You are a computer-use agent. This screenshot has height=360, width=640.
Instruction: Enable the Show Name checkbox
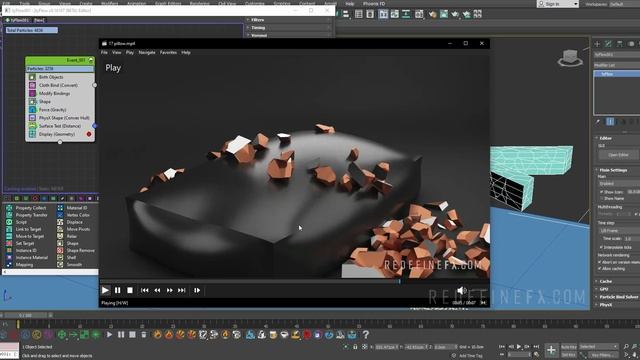coord(601,198)
